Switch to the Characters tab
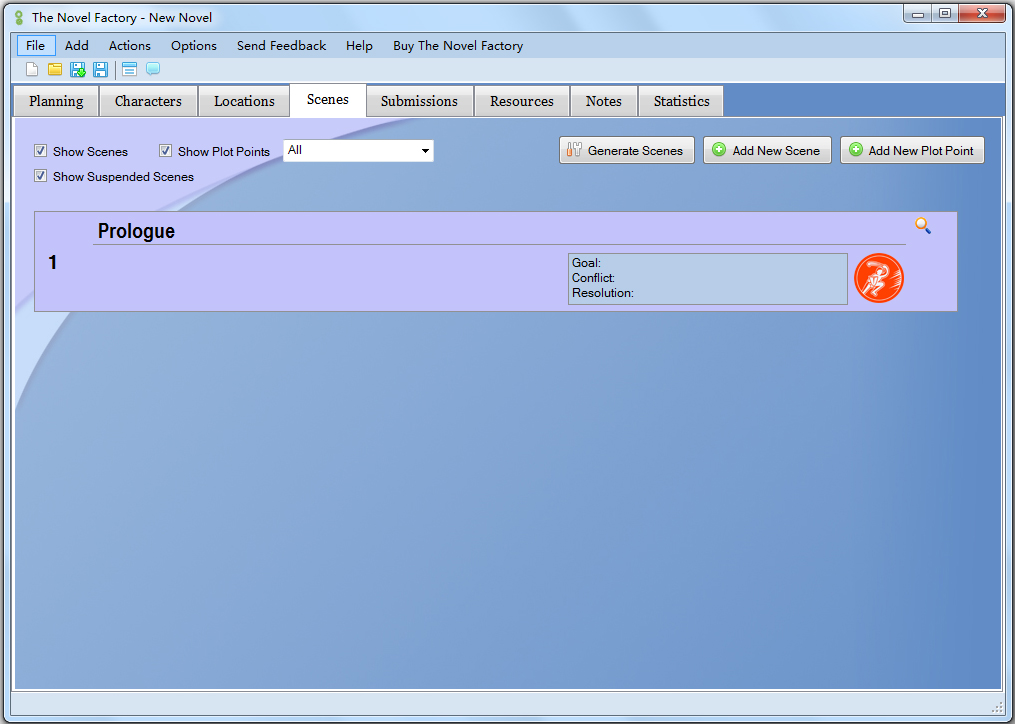This screenshot has width=1015, height=724. (x=148, y=101)
